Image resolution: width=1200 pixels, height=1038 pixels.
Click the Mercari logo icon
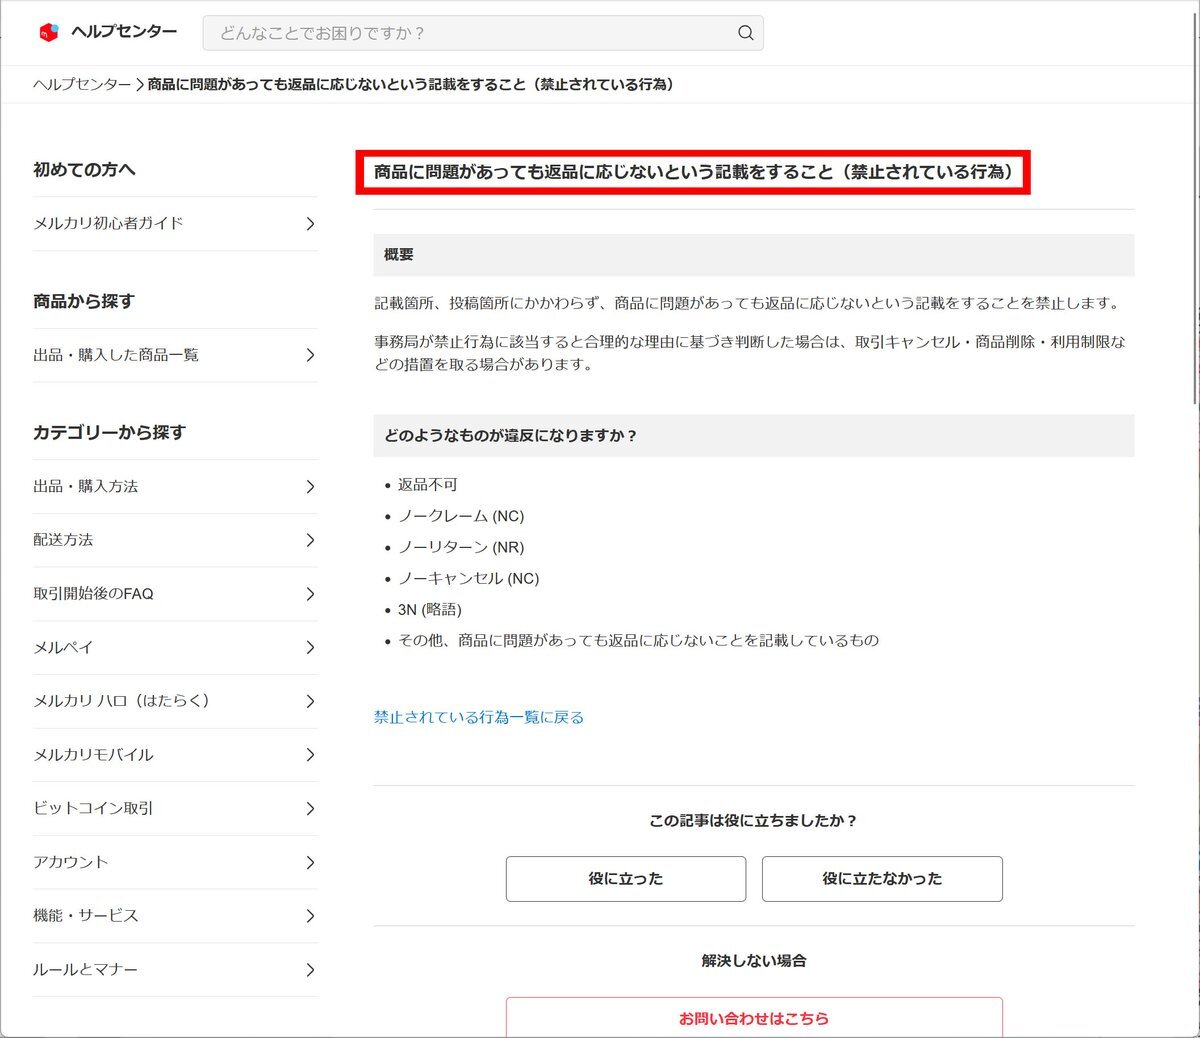[49, 32]
